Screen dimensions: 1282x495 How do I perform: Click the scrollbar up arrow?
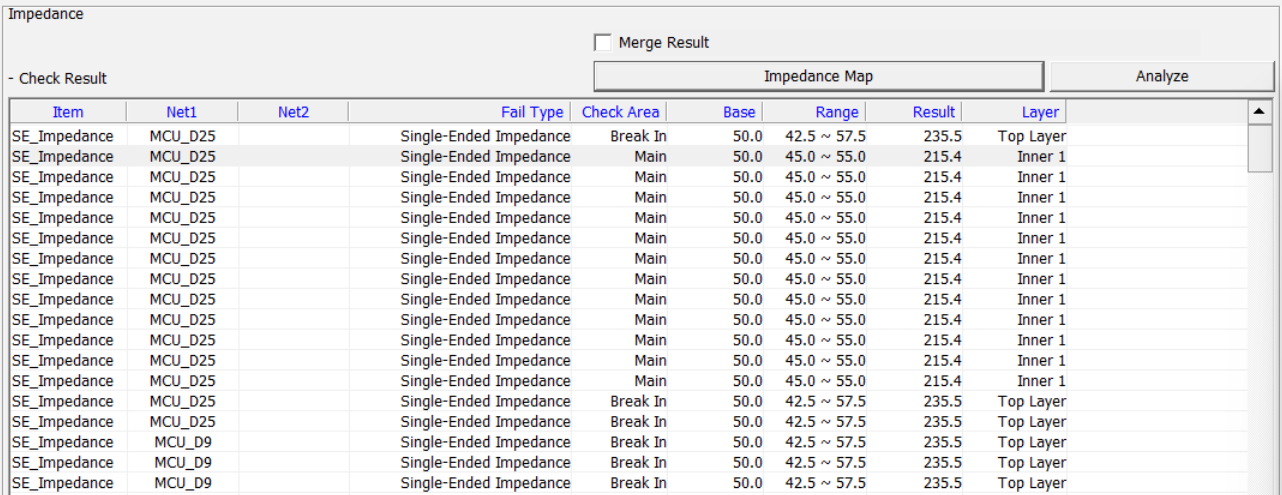pos(1259,110)
